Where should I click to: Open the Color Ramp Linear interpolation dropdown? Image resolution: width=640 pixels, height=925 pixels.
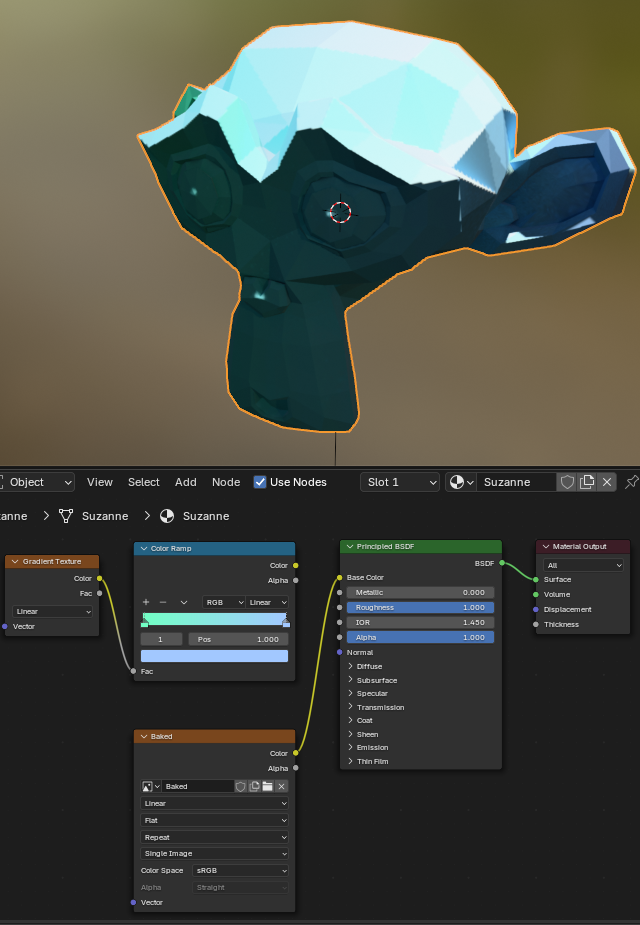267,602
